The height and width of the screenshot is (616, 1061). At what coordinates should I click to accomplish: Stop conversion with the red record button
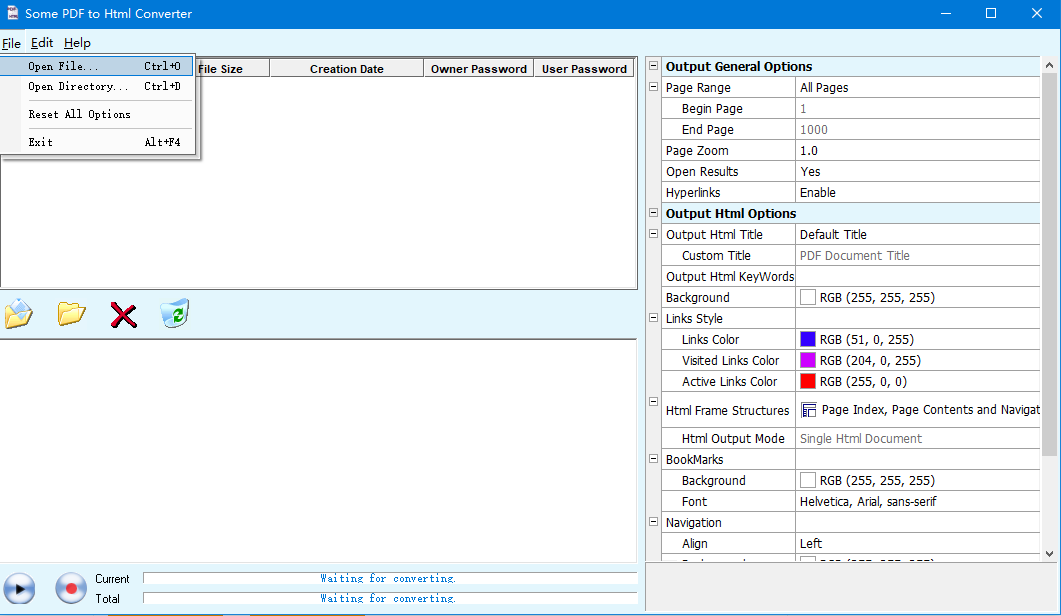tap(71, 589)
